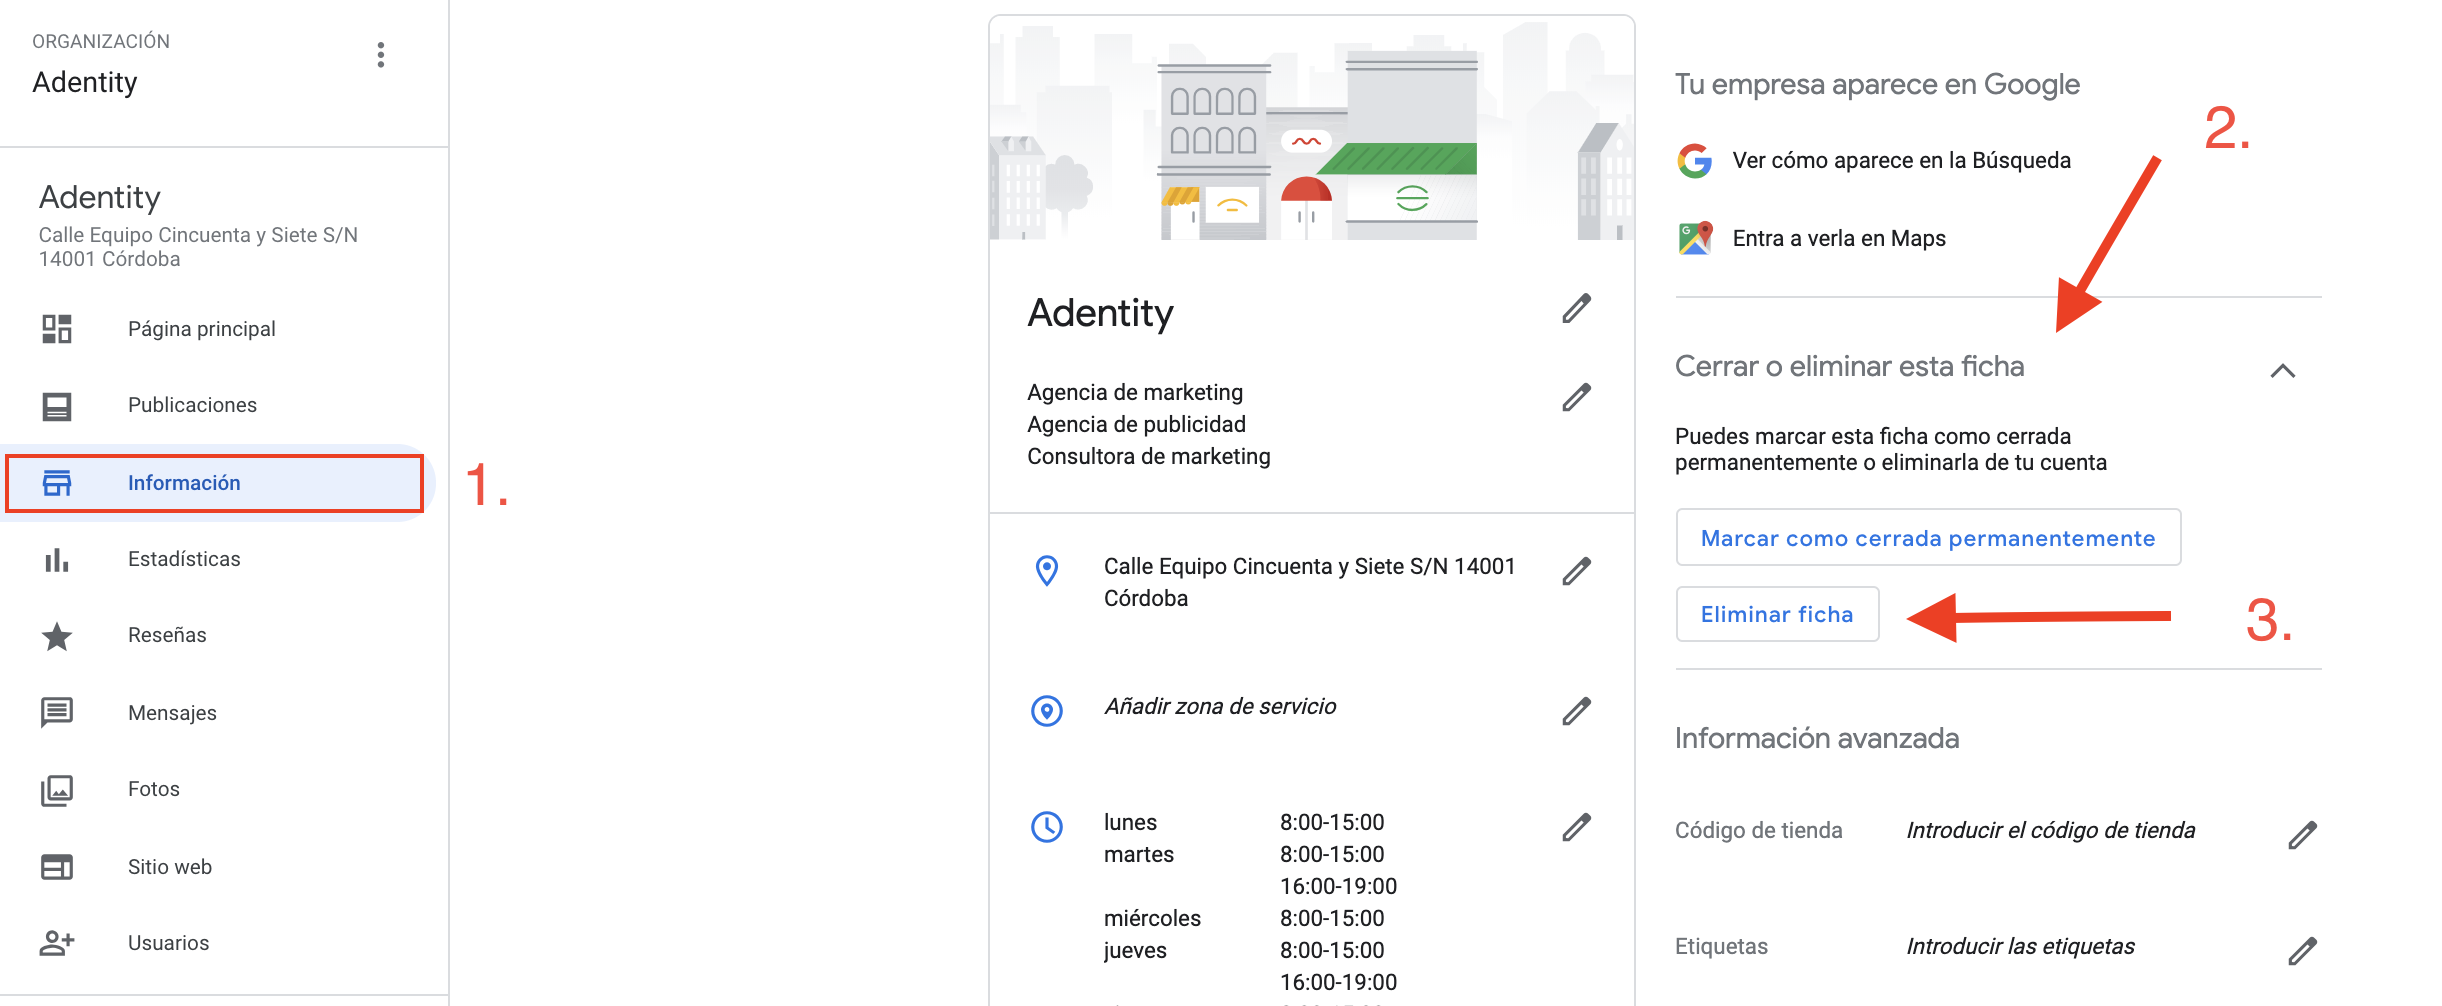Click the 'Marcar como cerrada permanentemente' button
This screenshot has height=1006, width=2442.
click(x=1927, y=538)
